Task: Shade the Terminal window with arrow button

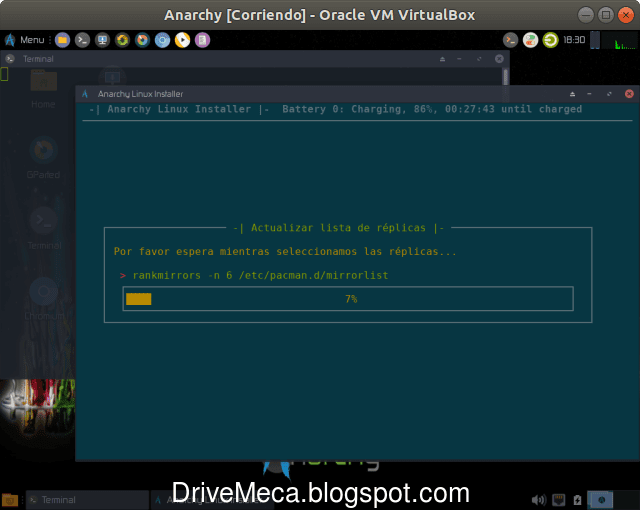Action: (442, 59)
